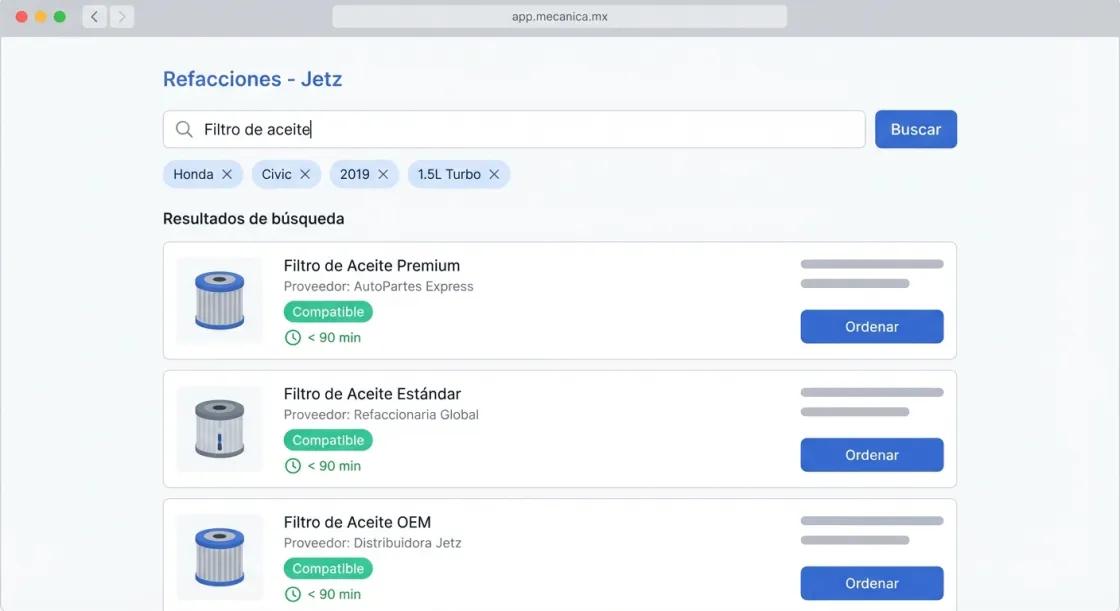This screenshot has width=1120, height=611.
Task: Click the Filtro de Aceite Estándar product thumbnail
Action: click(219, 428)
